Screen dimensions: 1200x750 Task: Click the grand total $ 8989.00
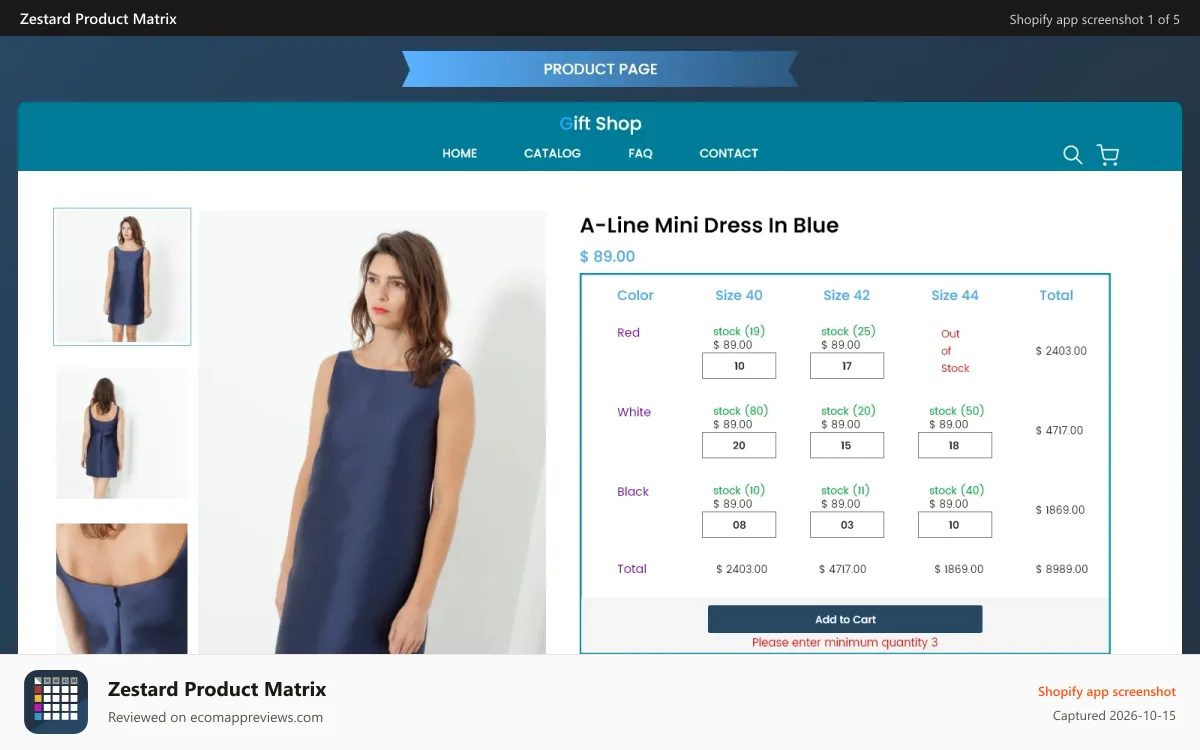pos(1061,569)
